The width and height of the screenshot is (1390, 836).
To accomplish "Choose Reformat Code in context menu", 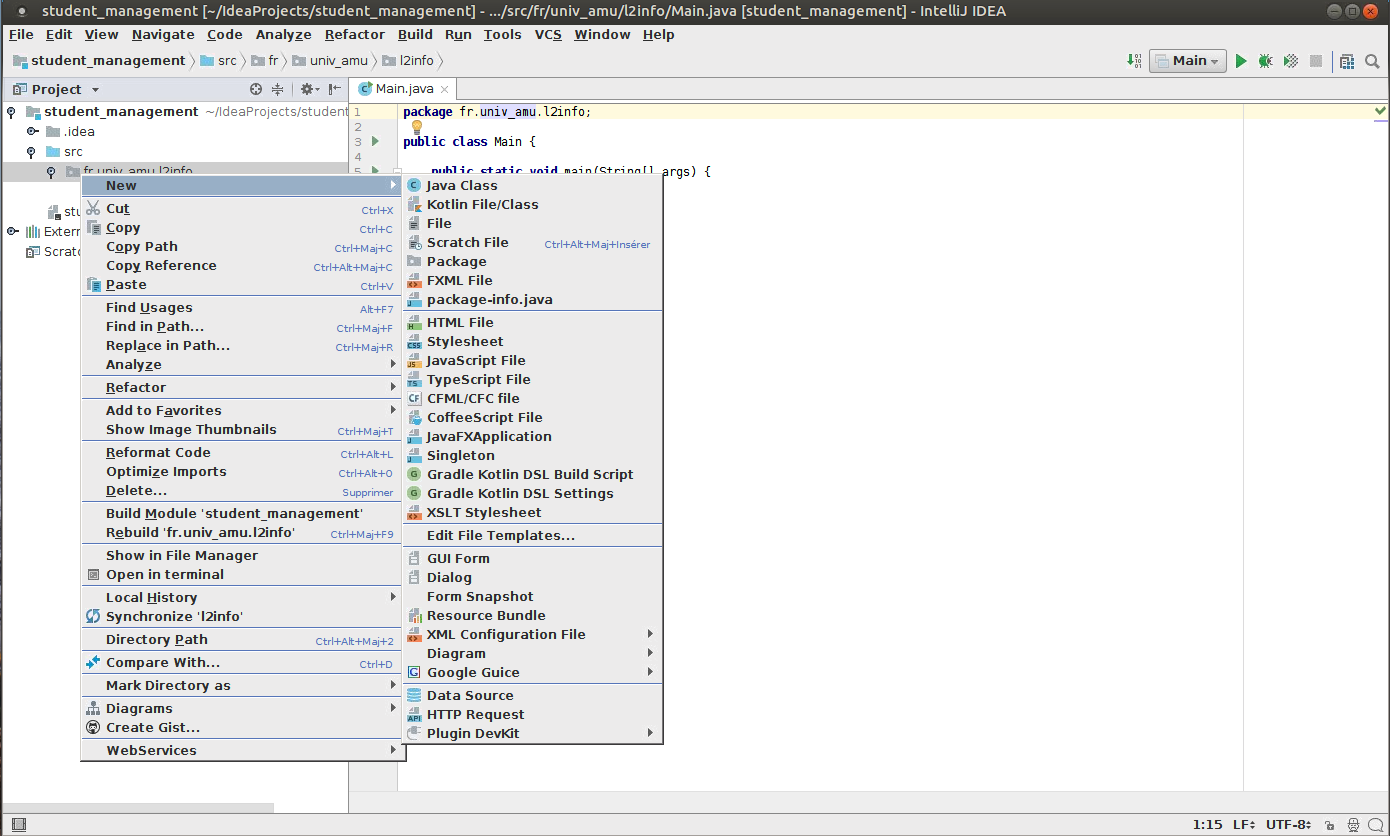I will (x=240, y=453).
